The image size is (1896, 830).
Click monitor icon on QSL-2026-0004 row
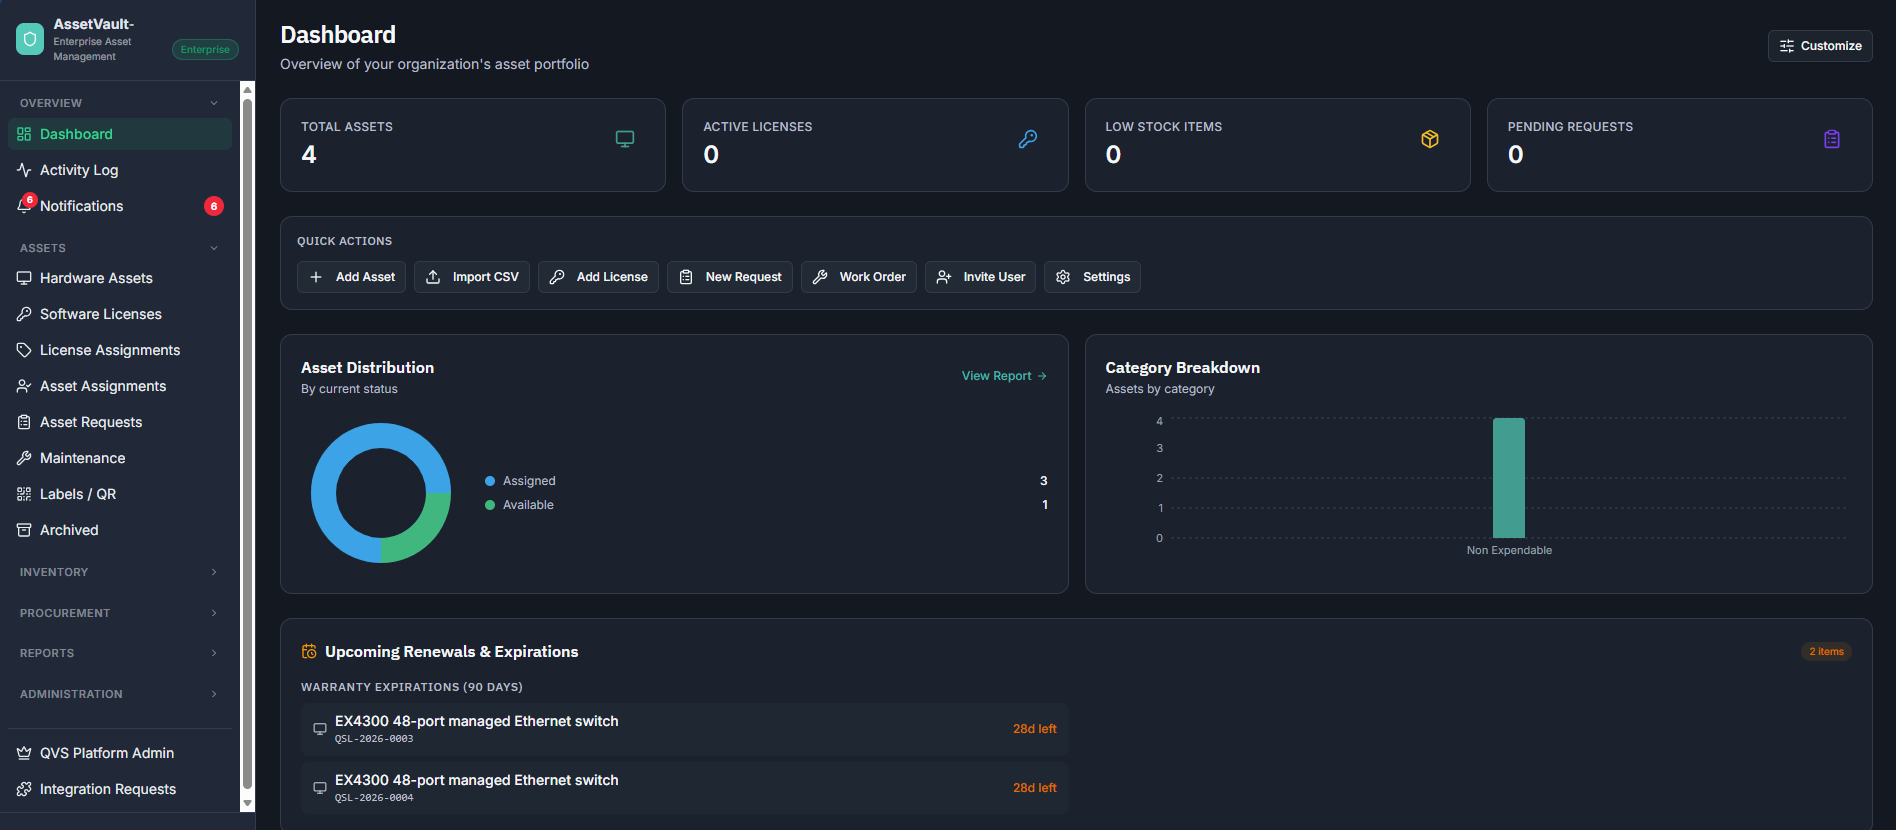(x=320, y=788)
